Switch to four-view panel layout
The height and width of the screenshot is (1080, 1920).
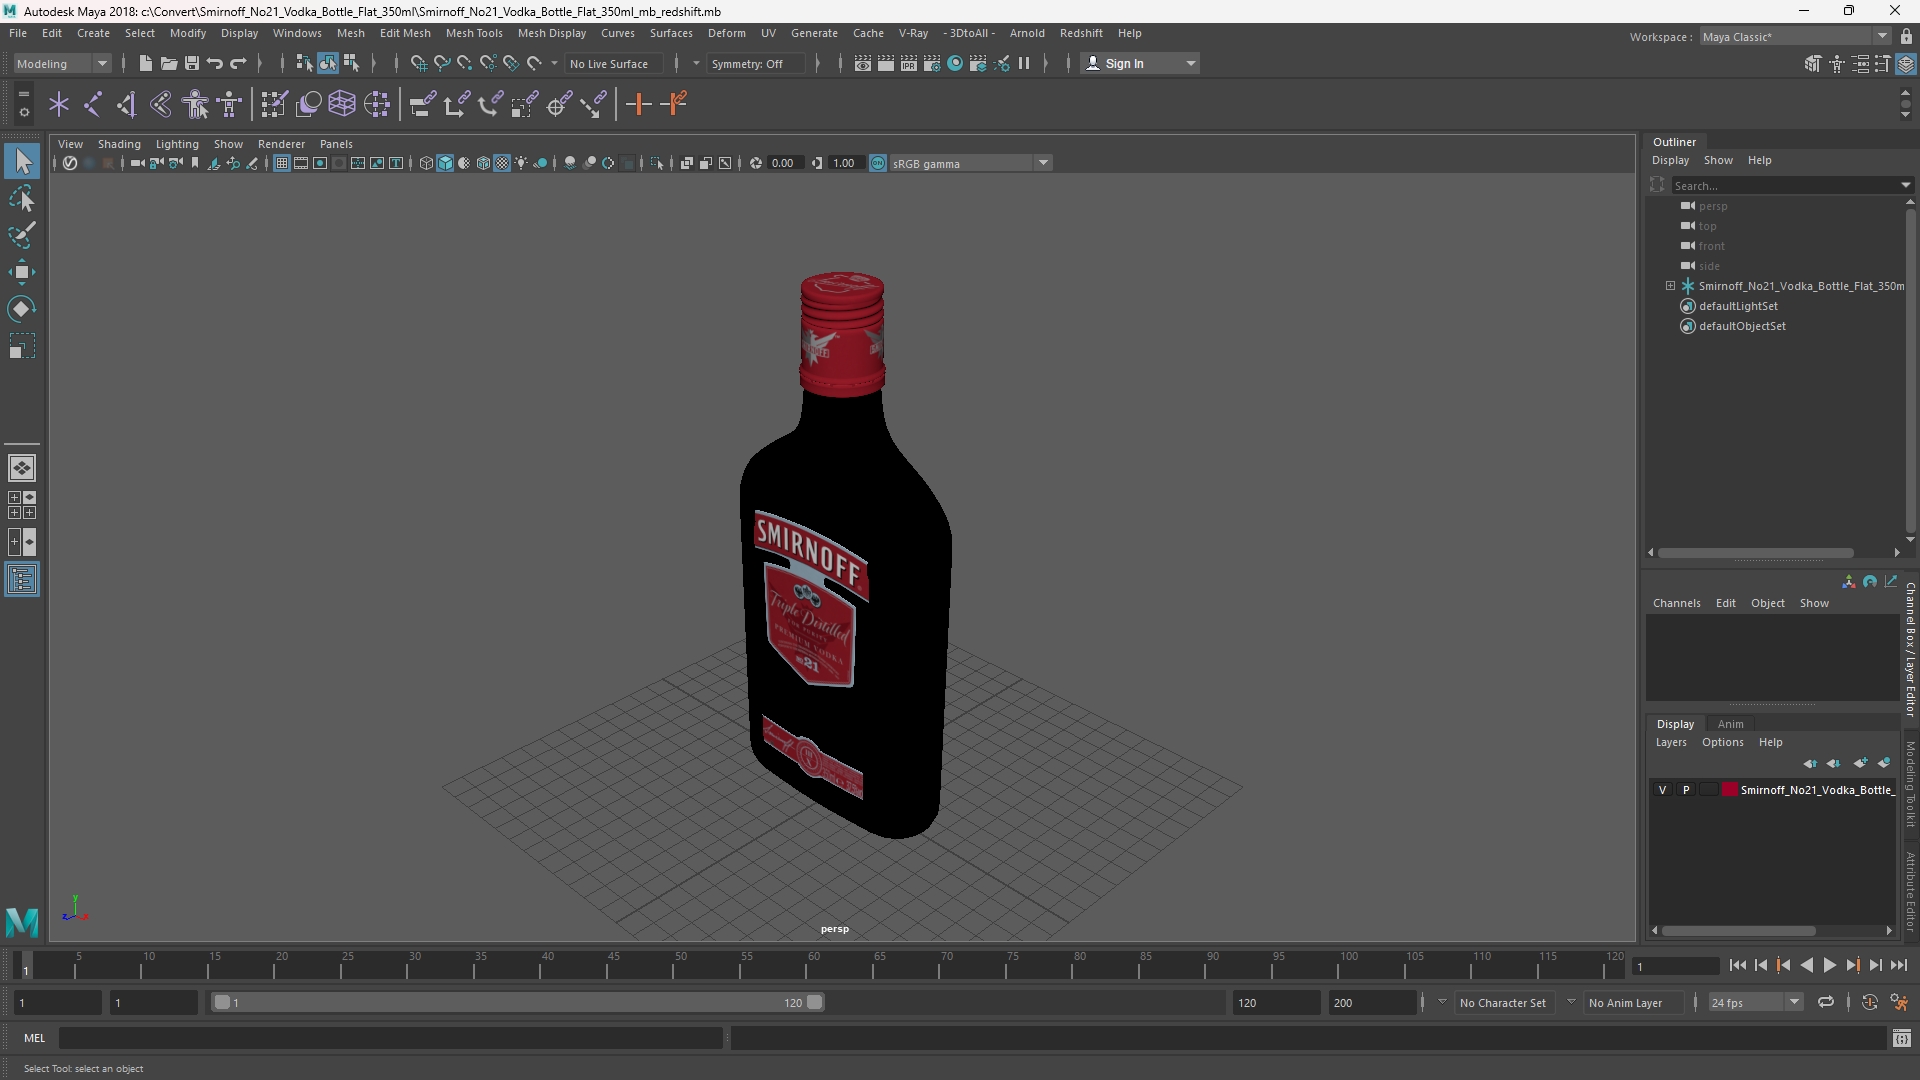[x=22, y=505]
